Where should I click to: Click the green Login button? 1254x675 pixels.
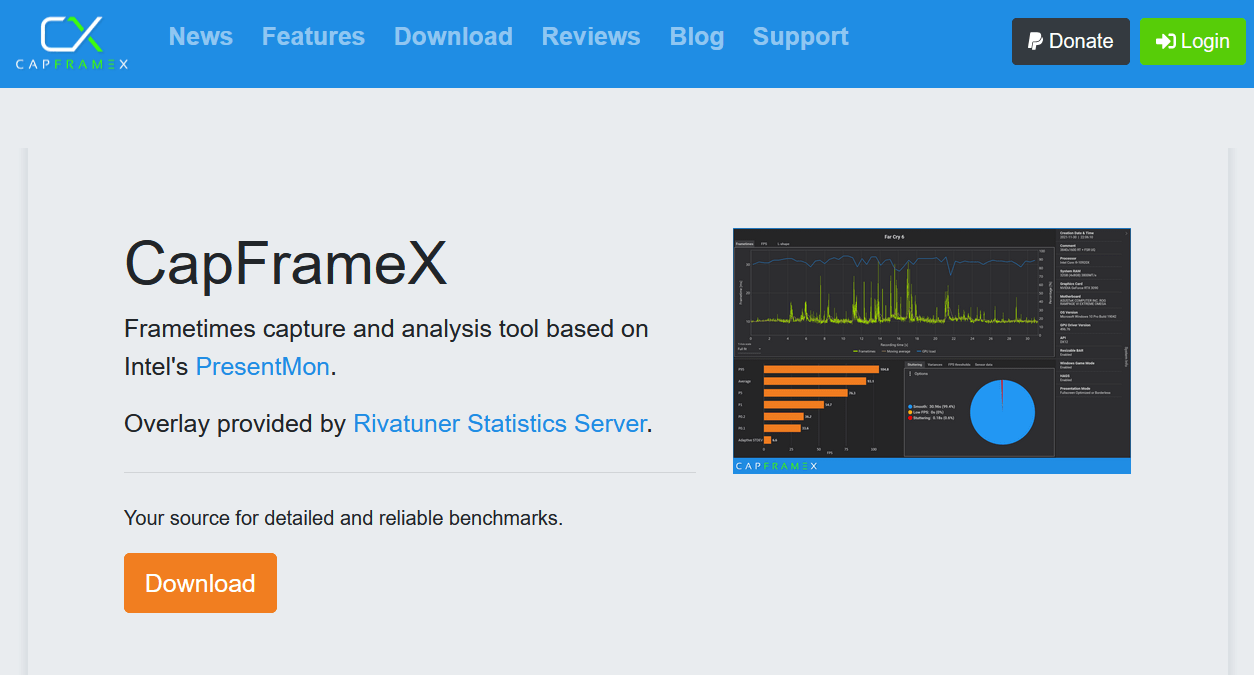1193,41
